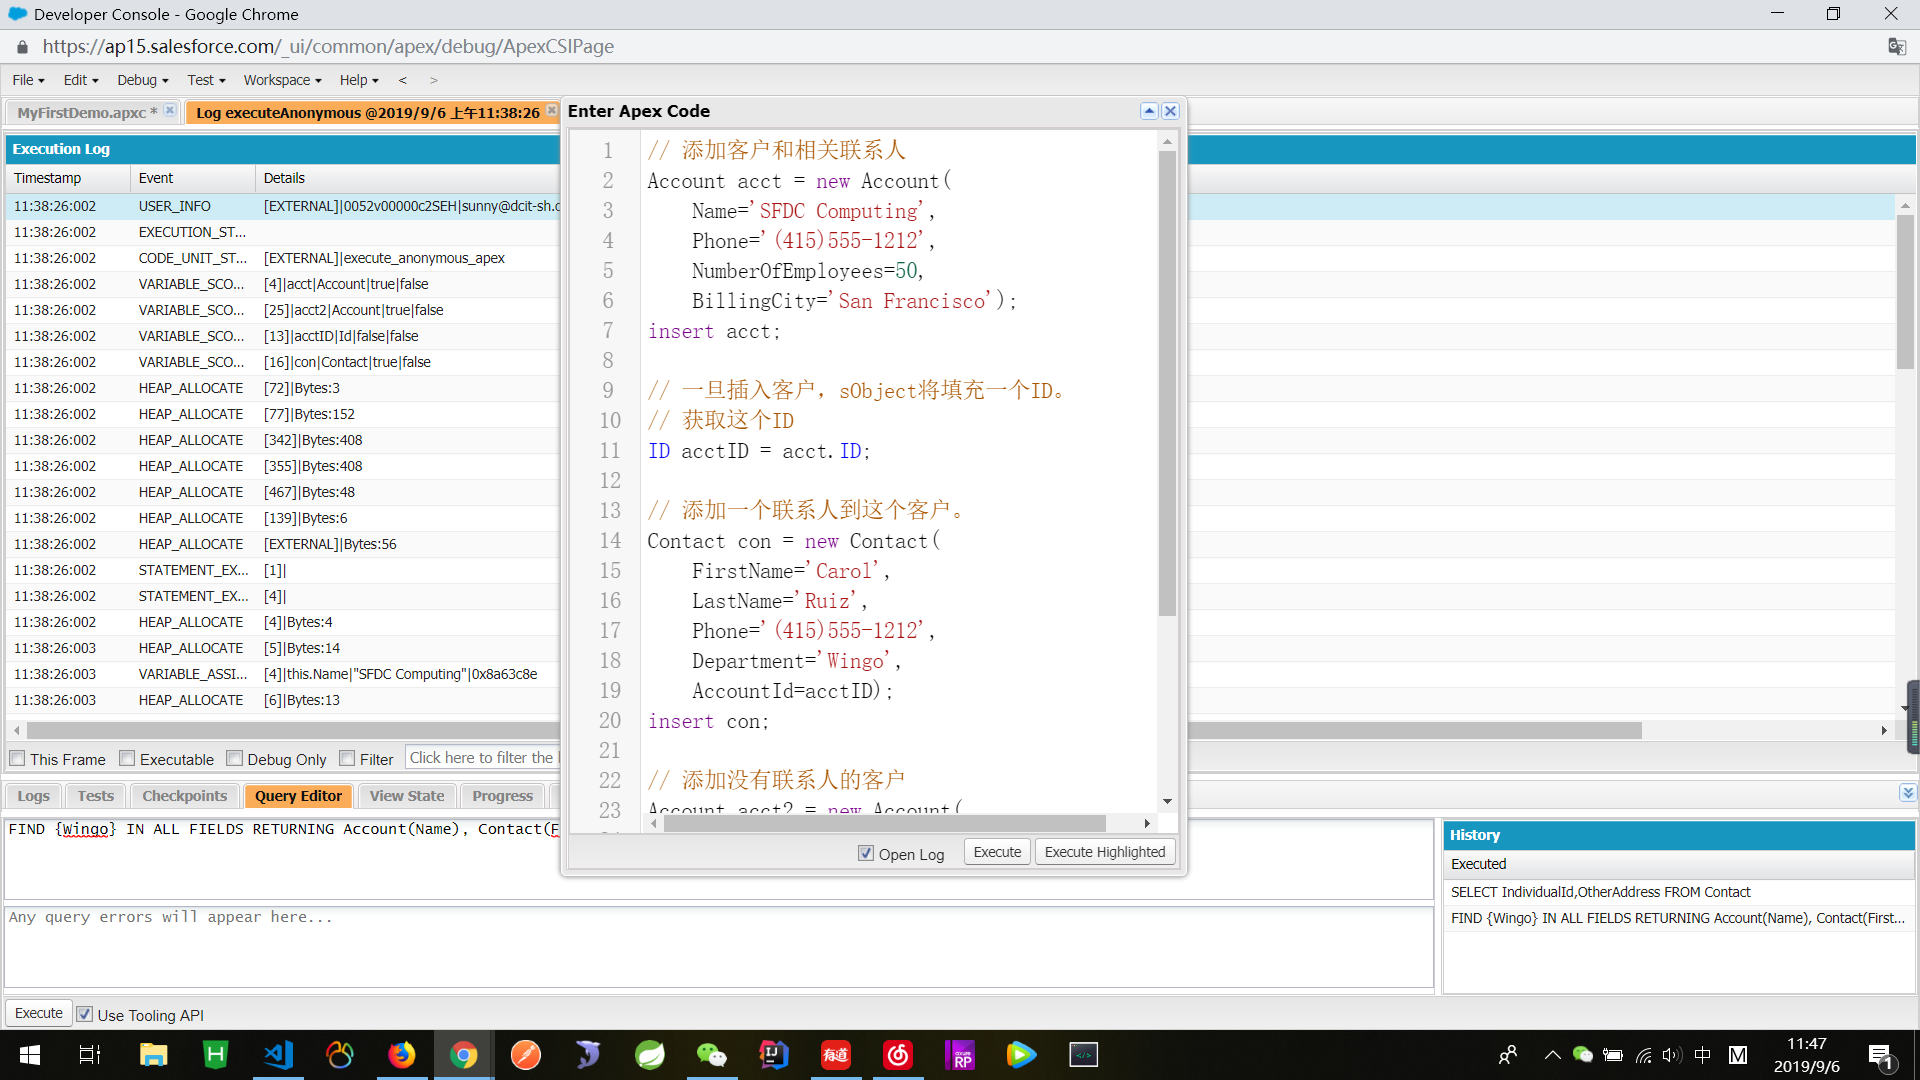
Task: Click the log filter text field
Action: click(x=482, y=758)
